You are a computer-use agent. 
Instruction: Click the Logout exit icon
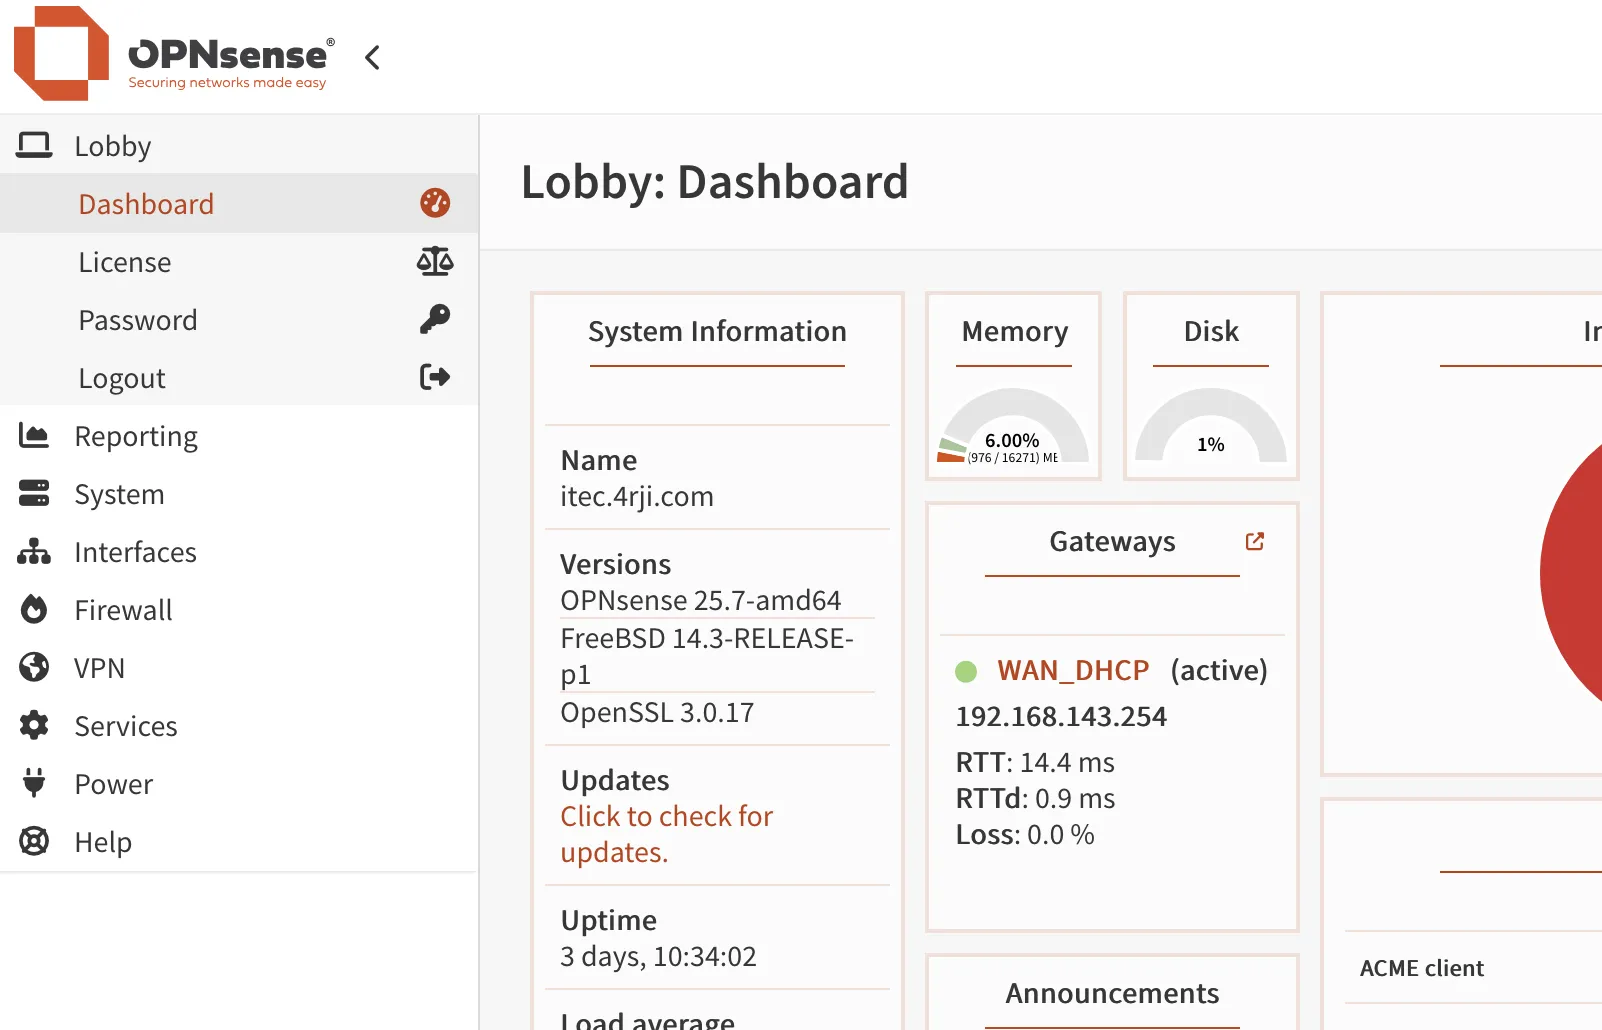point(435,378)
